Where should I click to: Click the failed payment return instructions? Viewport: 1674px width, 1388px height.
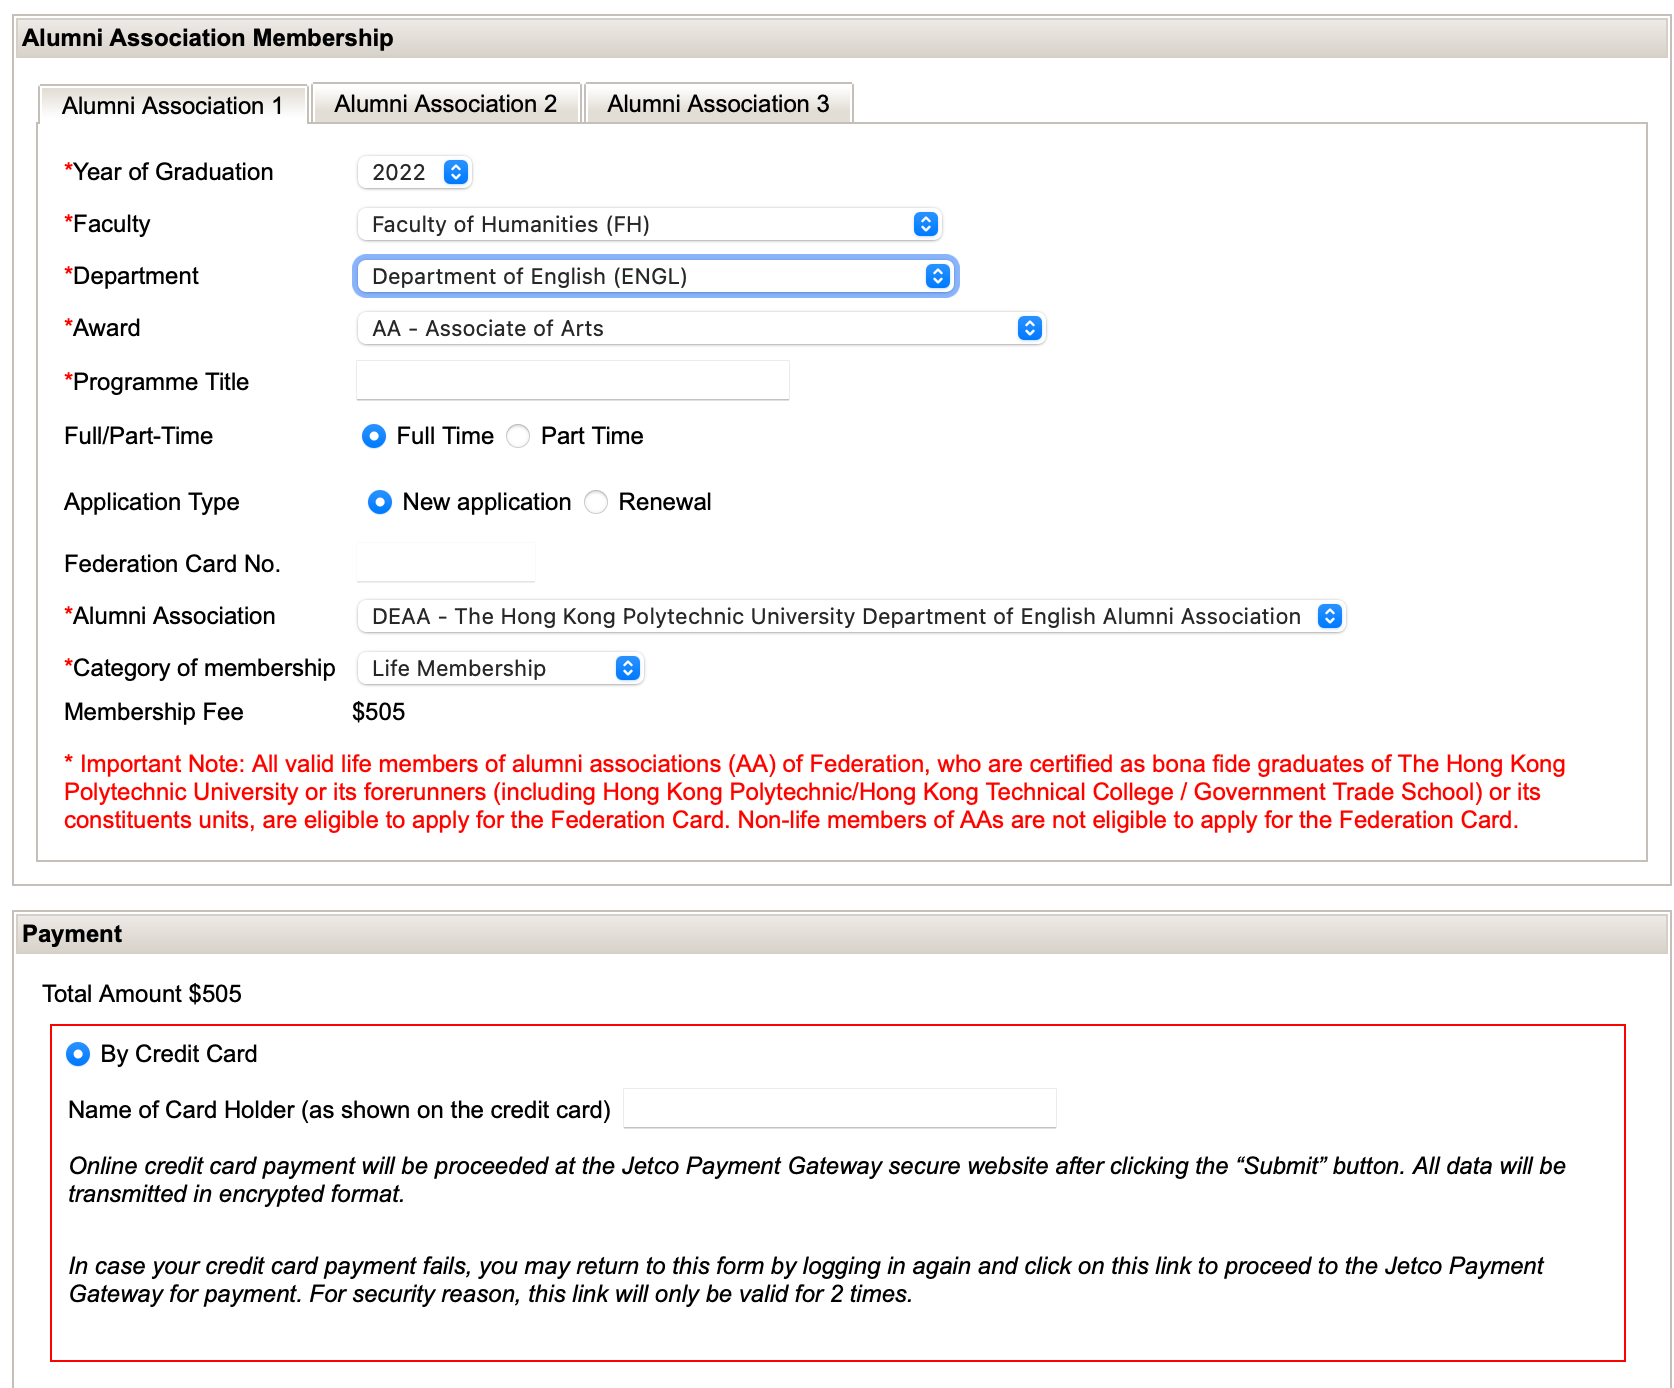tap(806, 1280)
